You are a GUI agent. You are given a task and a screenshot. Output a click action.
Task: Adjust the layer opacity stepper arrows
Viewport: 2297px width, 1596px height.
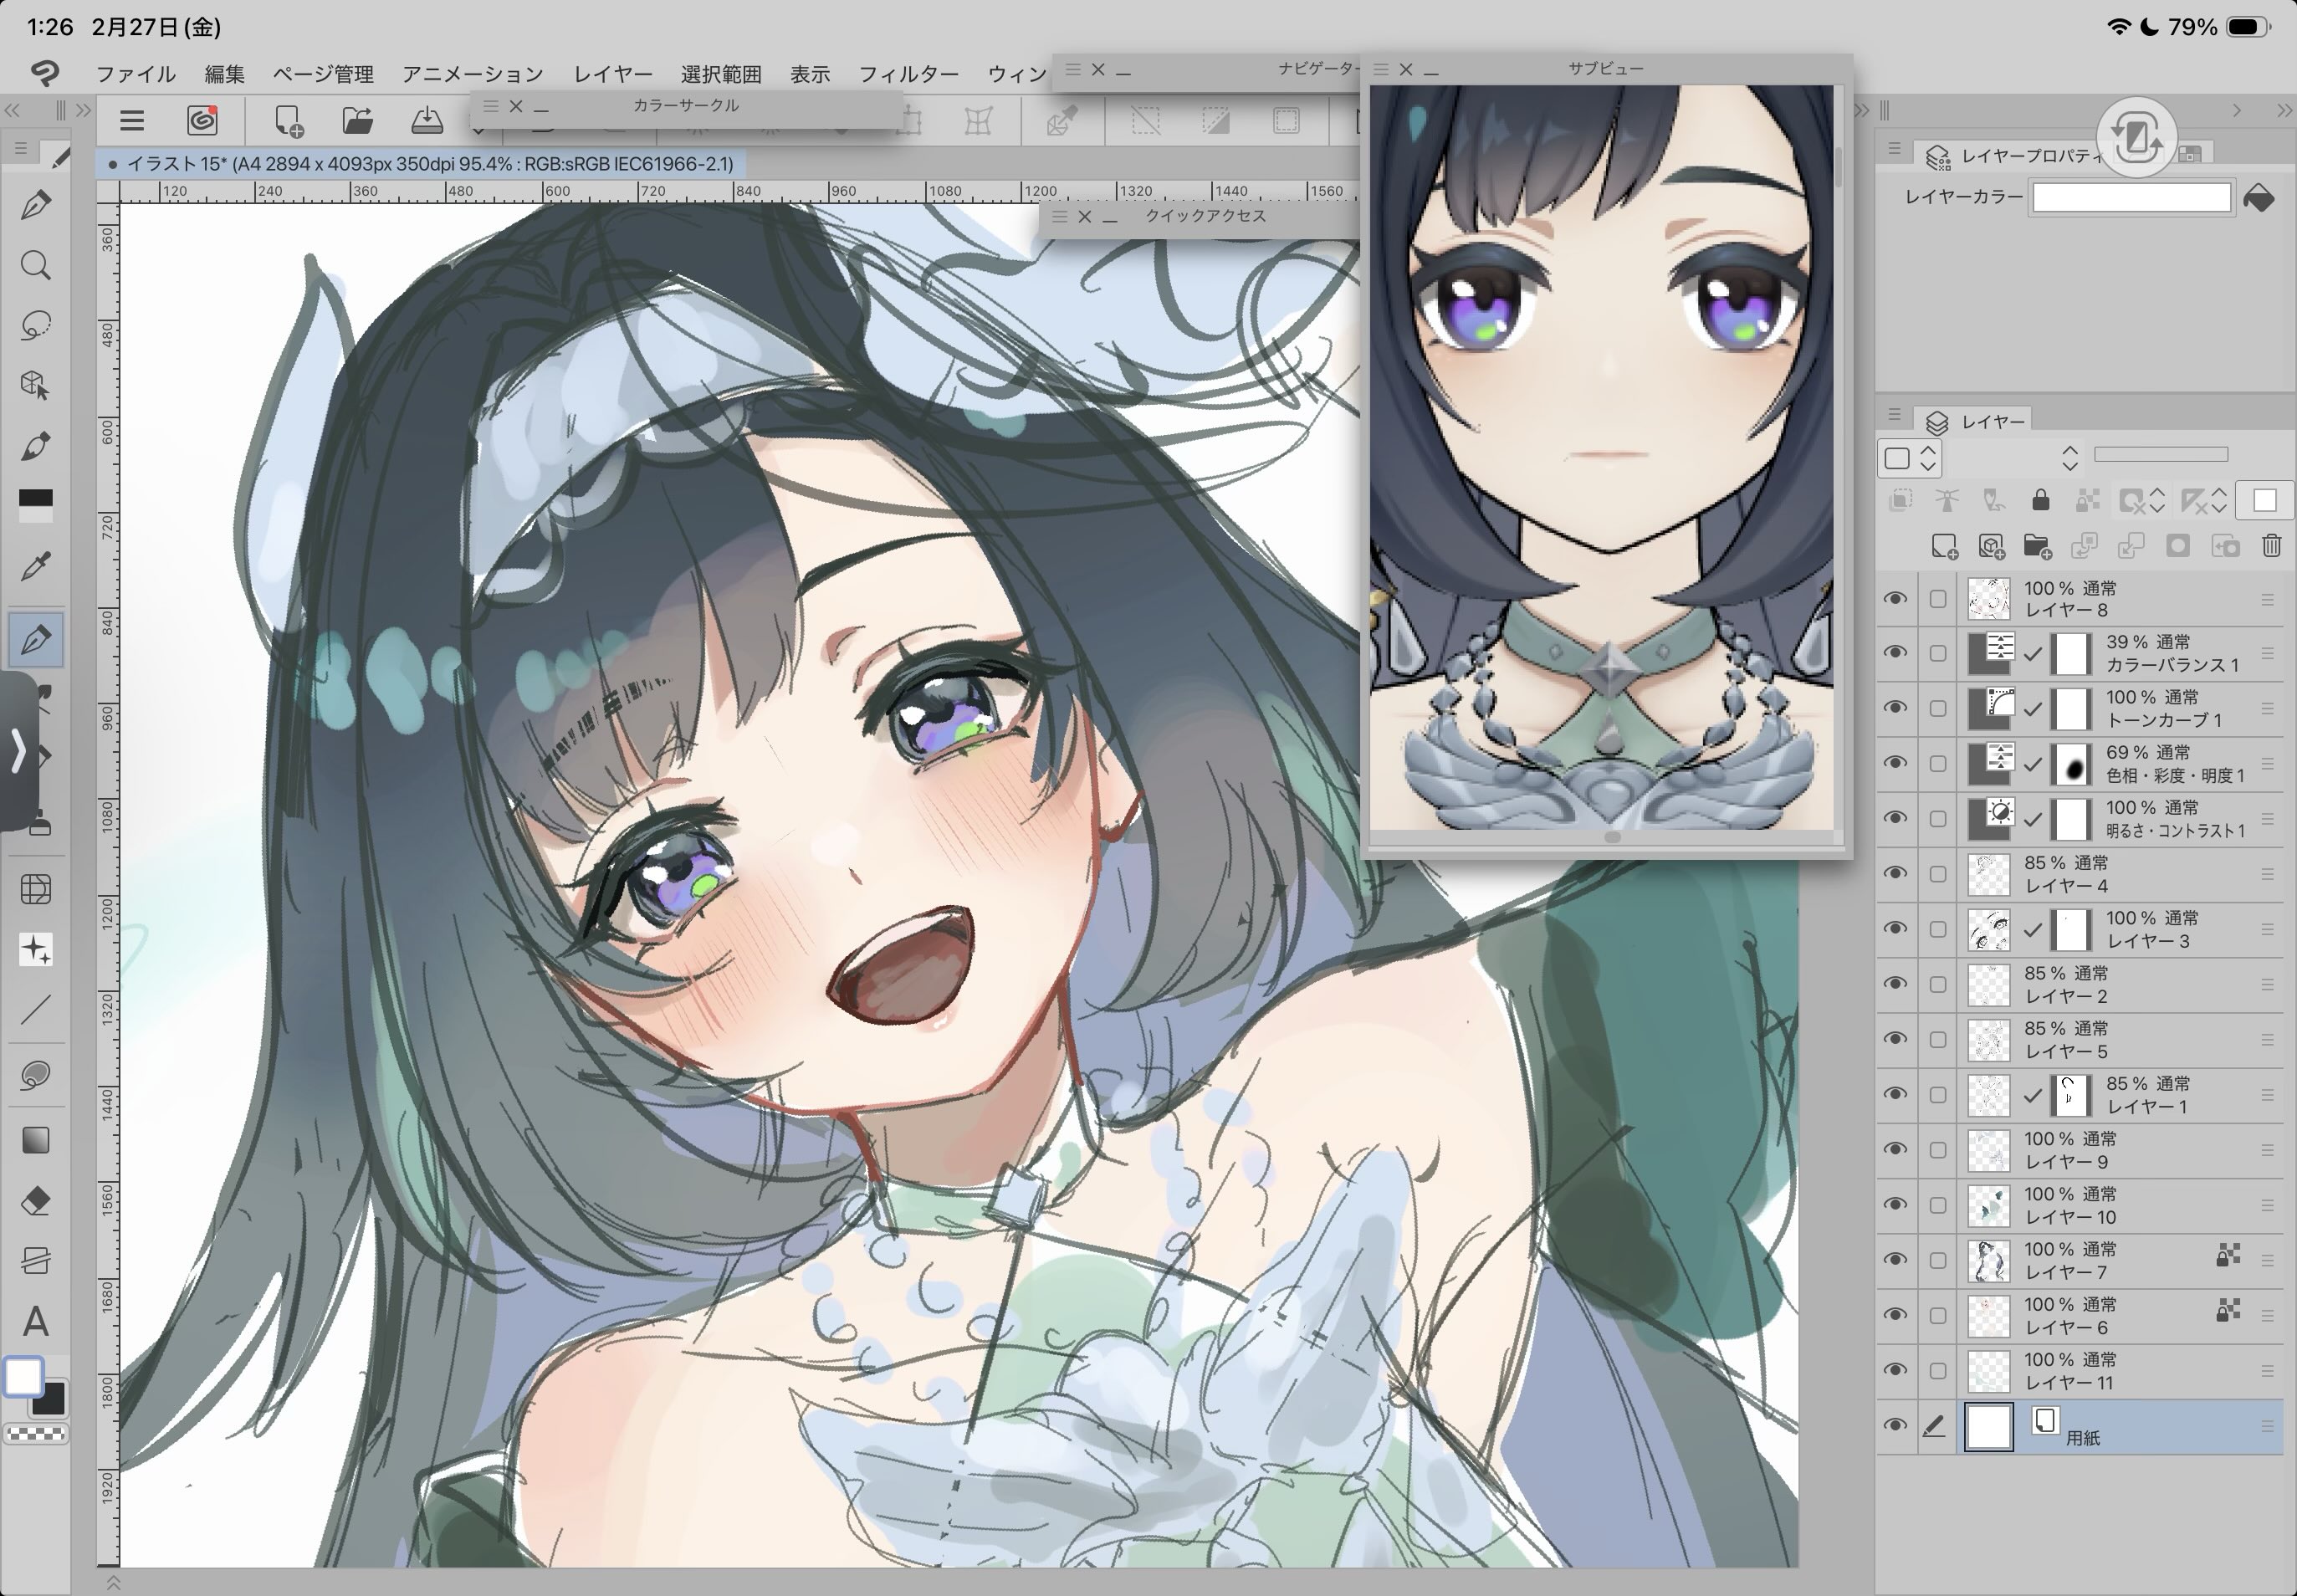2070,458
